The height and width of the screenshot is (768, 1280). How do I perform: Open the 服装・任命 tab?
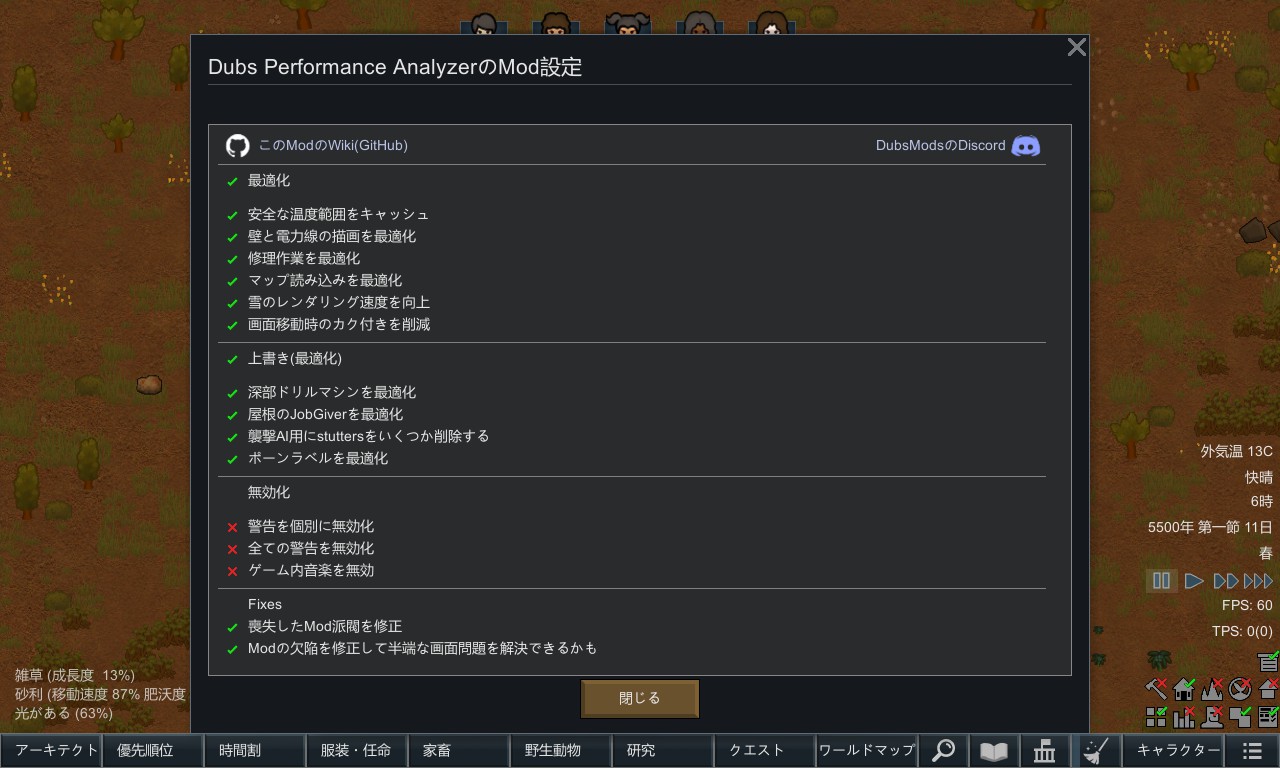pyautogui.click(x=357, y=750)
